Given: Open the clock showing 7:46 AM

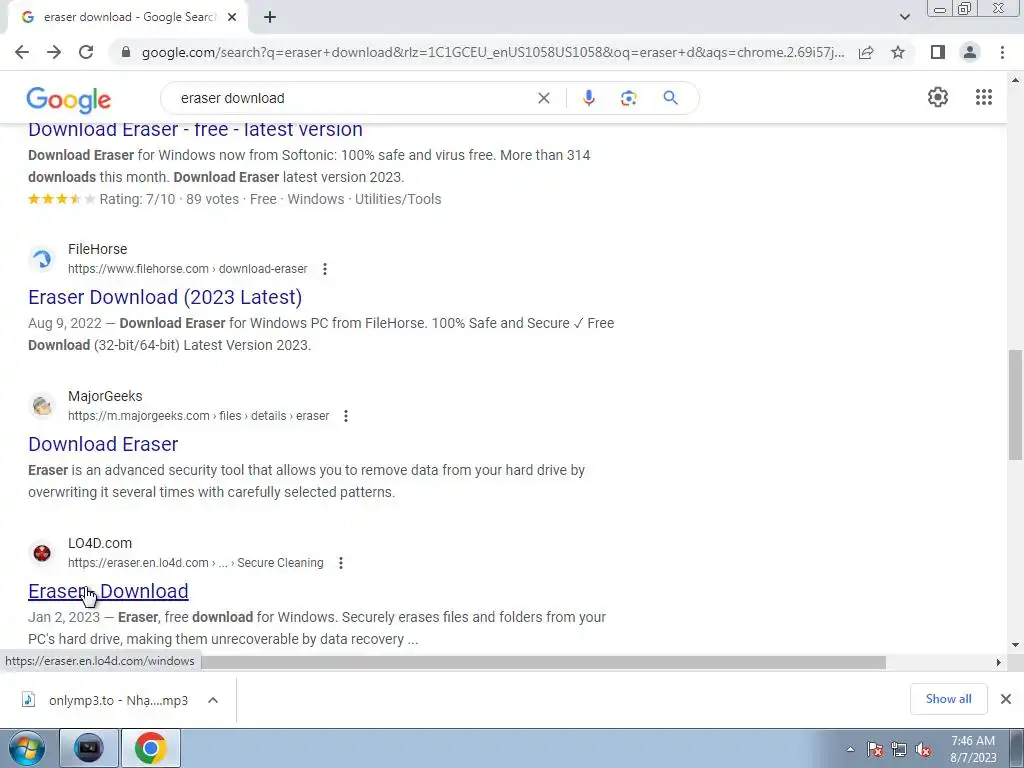Looking at the screenshot, I should (973, 749).
